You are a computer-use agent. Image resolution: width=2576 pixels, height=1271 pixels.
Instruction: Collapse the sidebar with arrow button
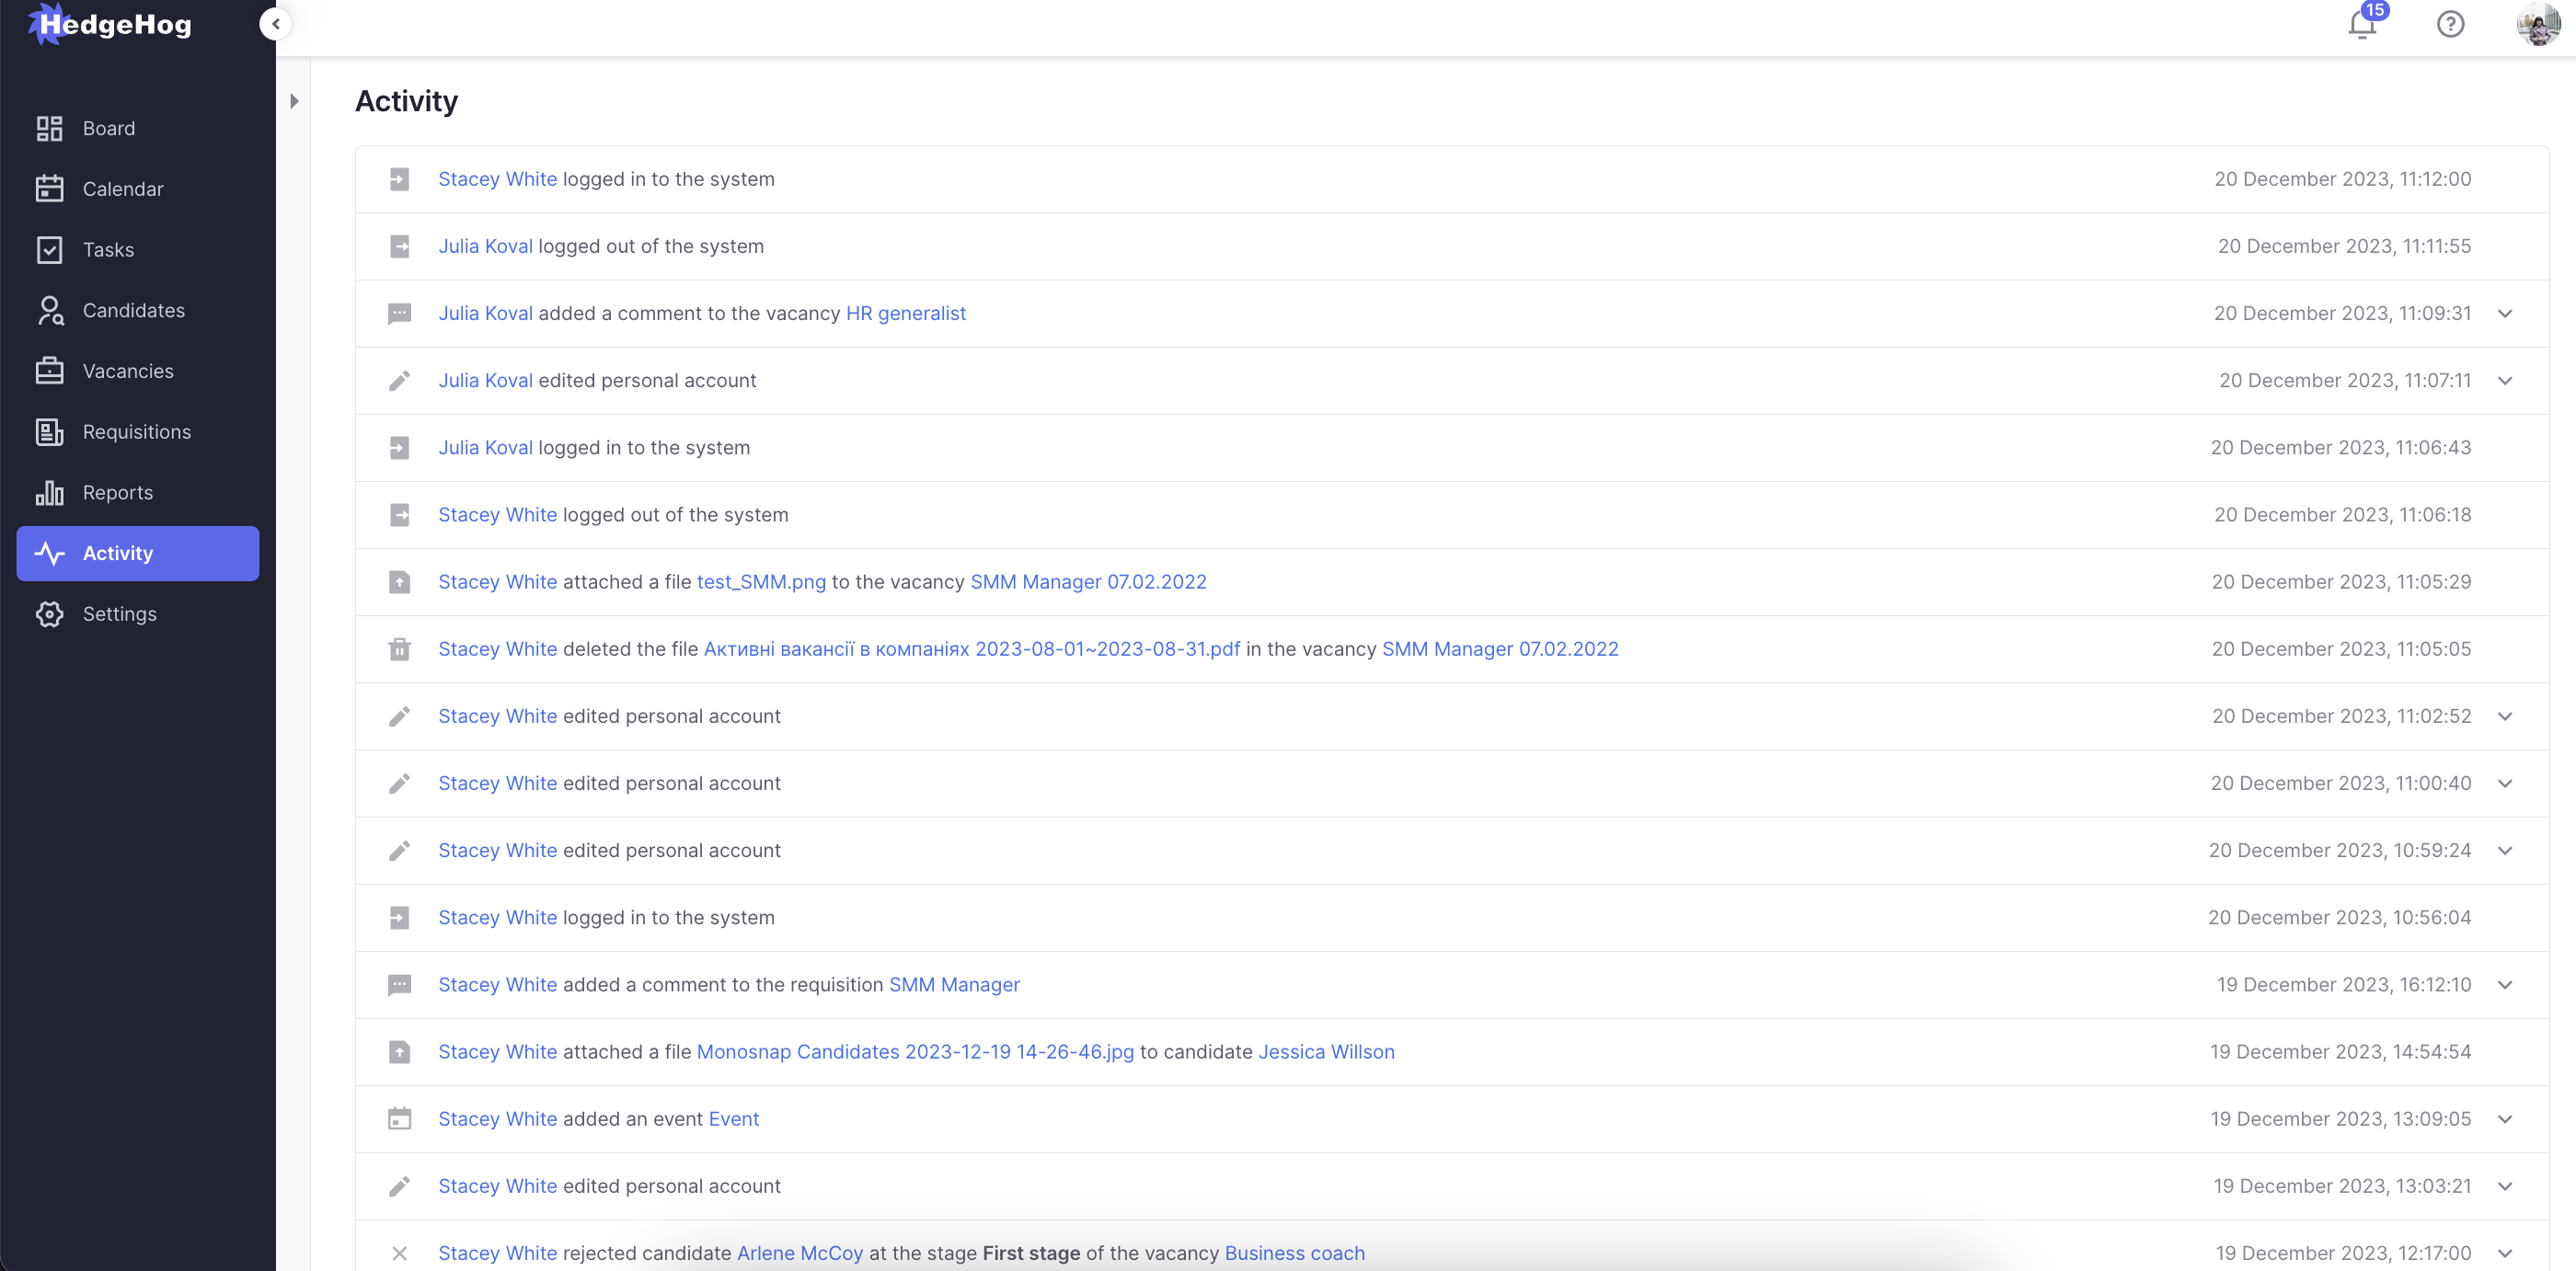[275, 24]
